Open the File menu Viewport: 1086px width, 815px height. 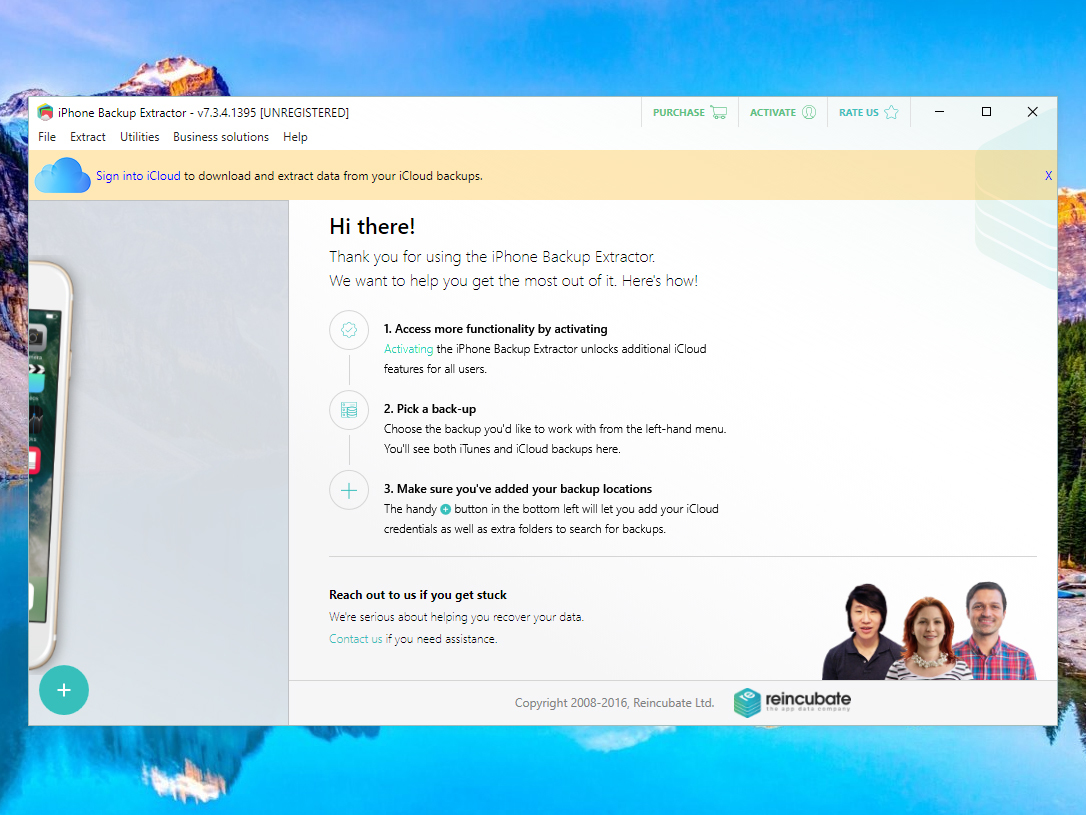(47, 137)
